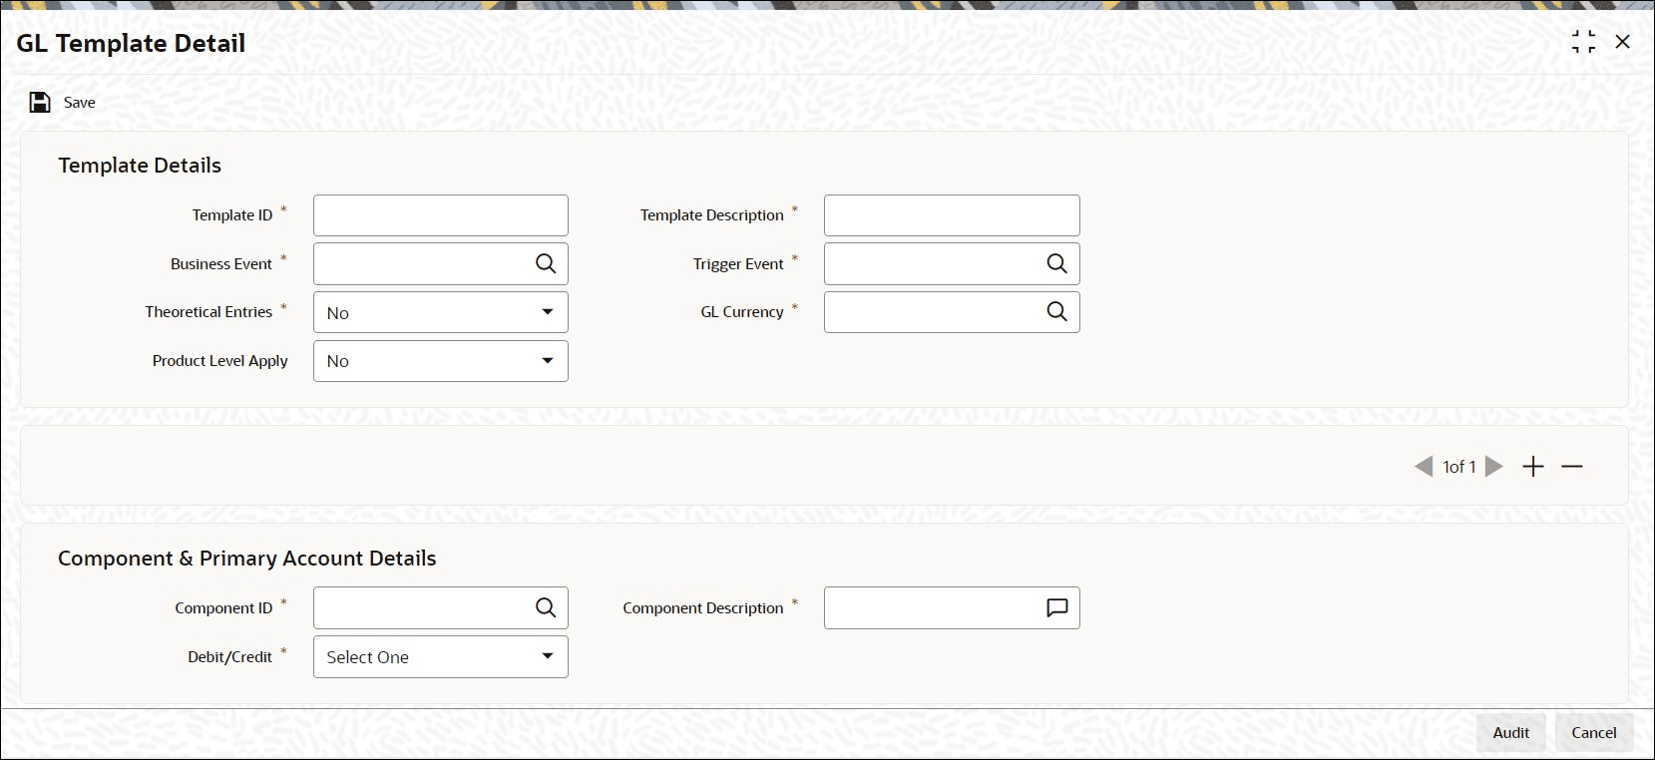Viewport: 1655px width, 760px height.
Task: Click the GL Template Detail title
Action: (131, 43)
